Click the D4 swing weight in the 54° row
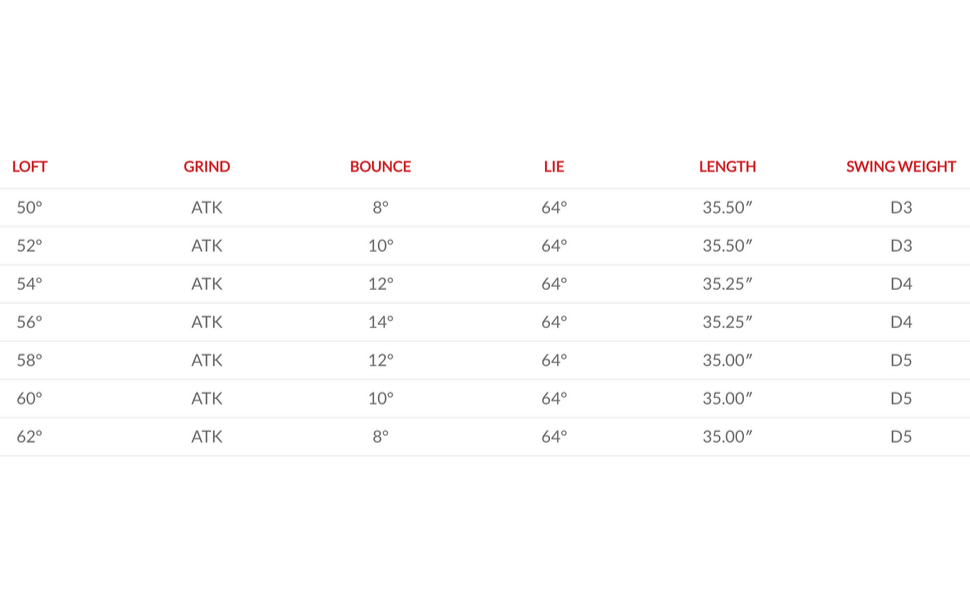 [x=901, y=284]
